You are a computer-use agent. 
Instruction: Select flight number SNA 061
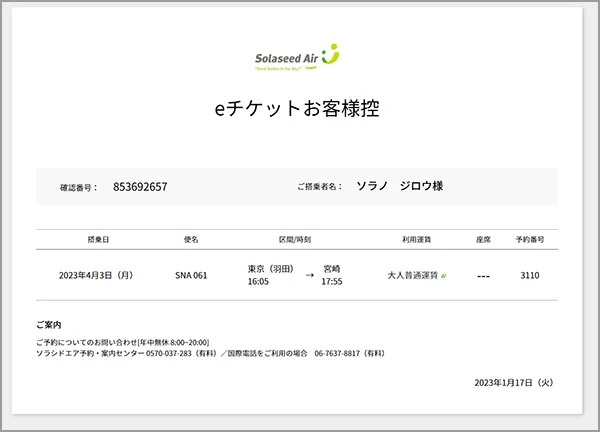pyautogui.click(x=191, y=275)
